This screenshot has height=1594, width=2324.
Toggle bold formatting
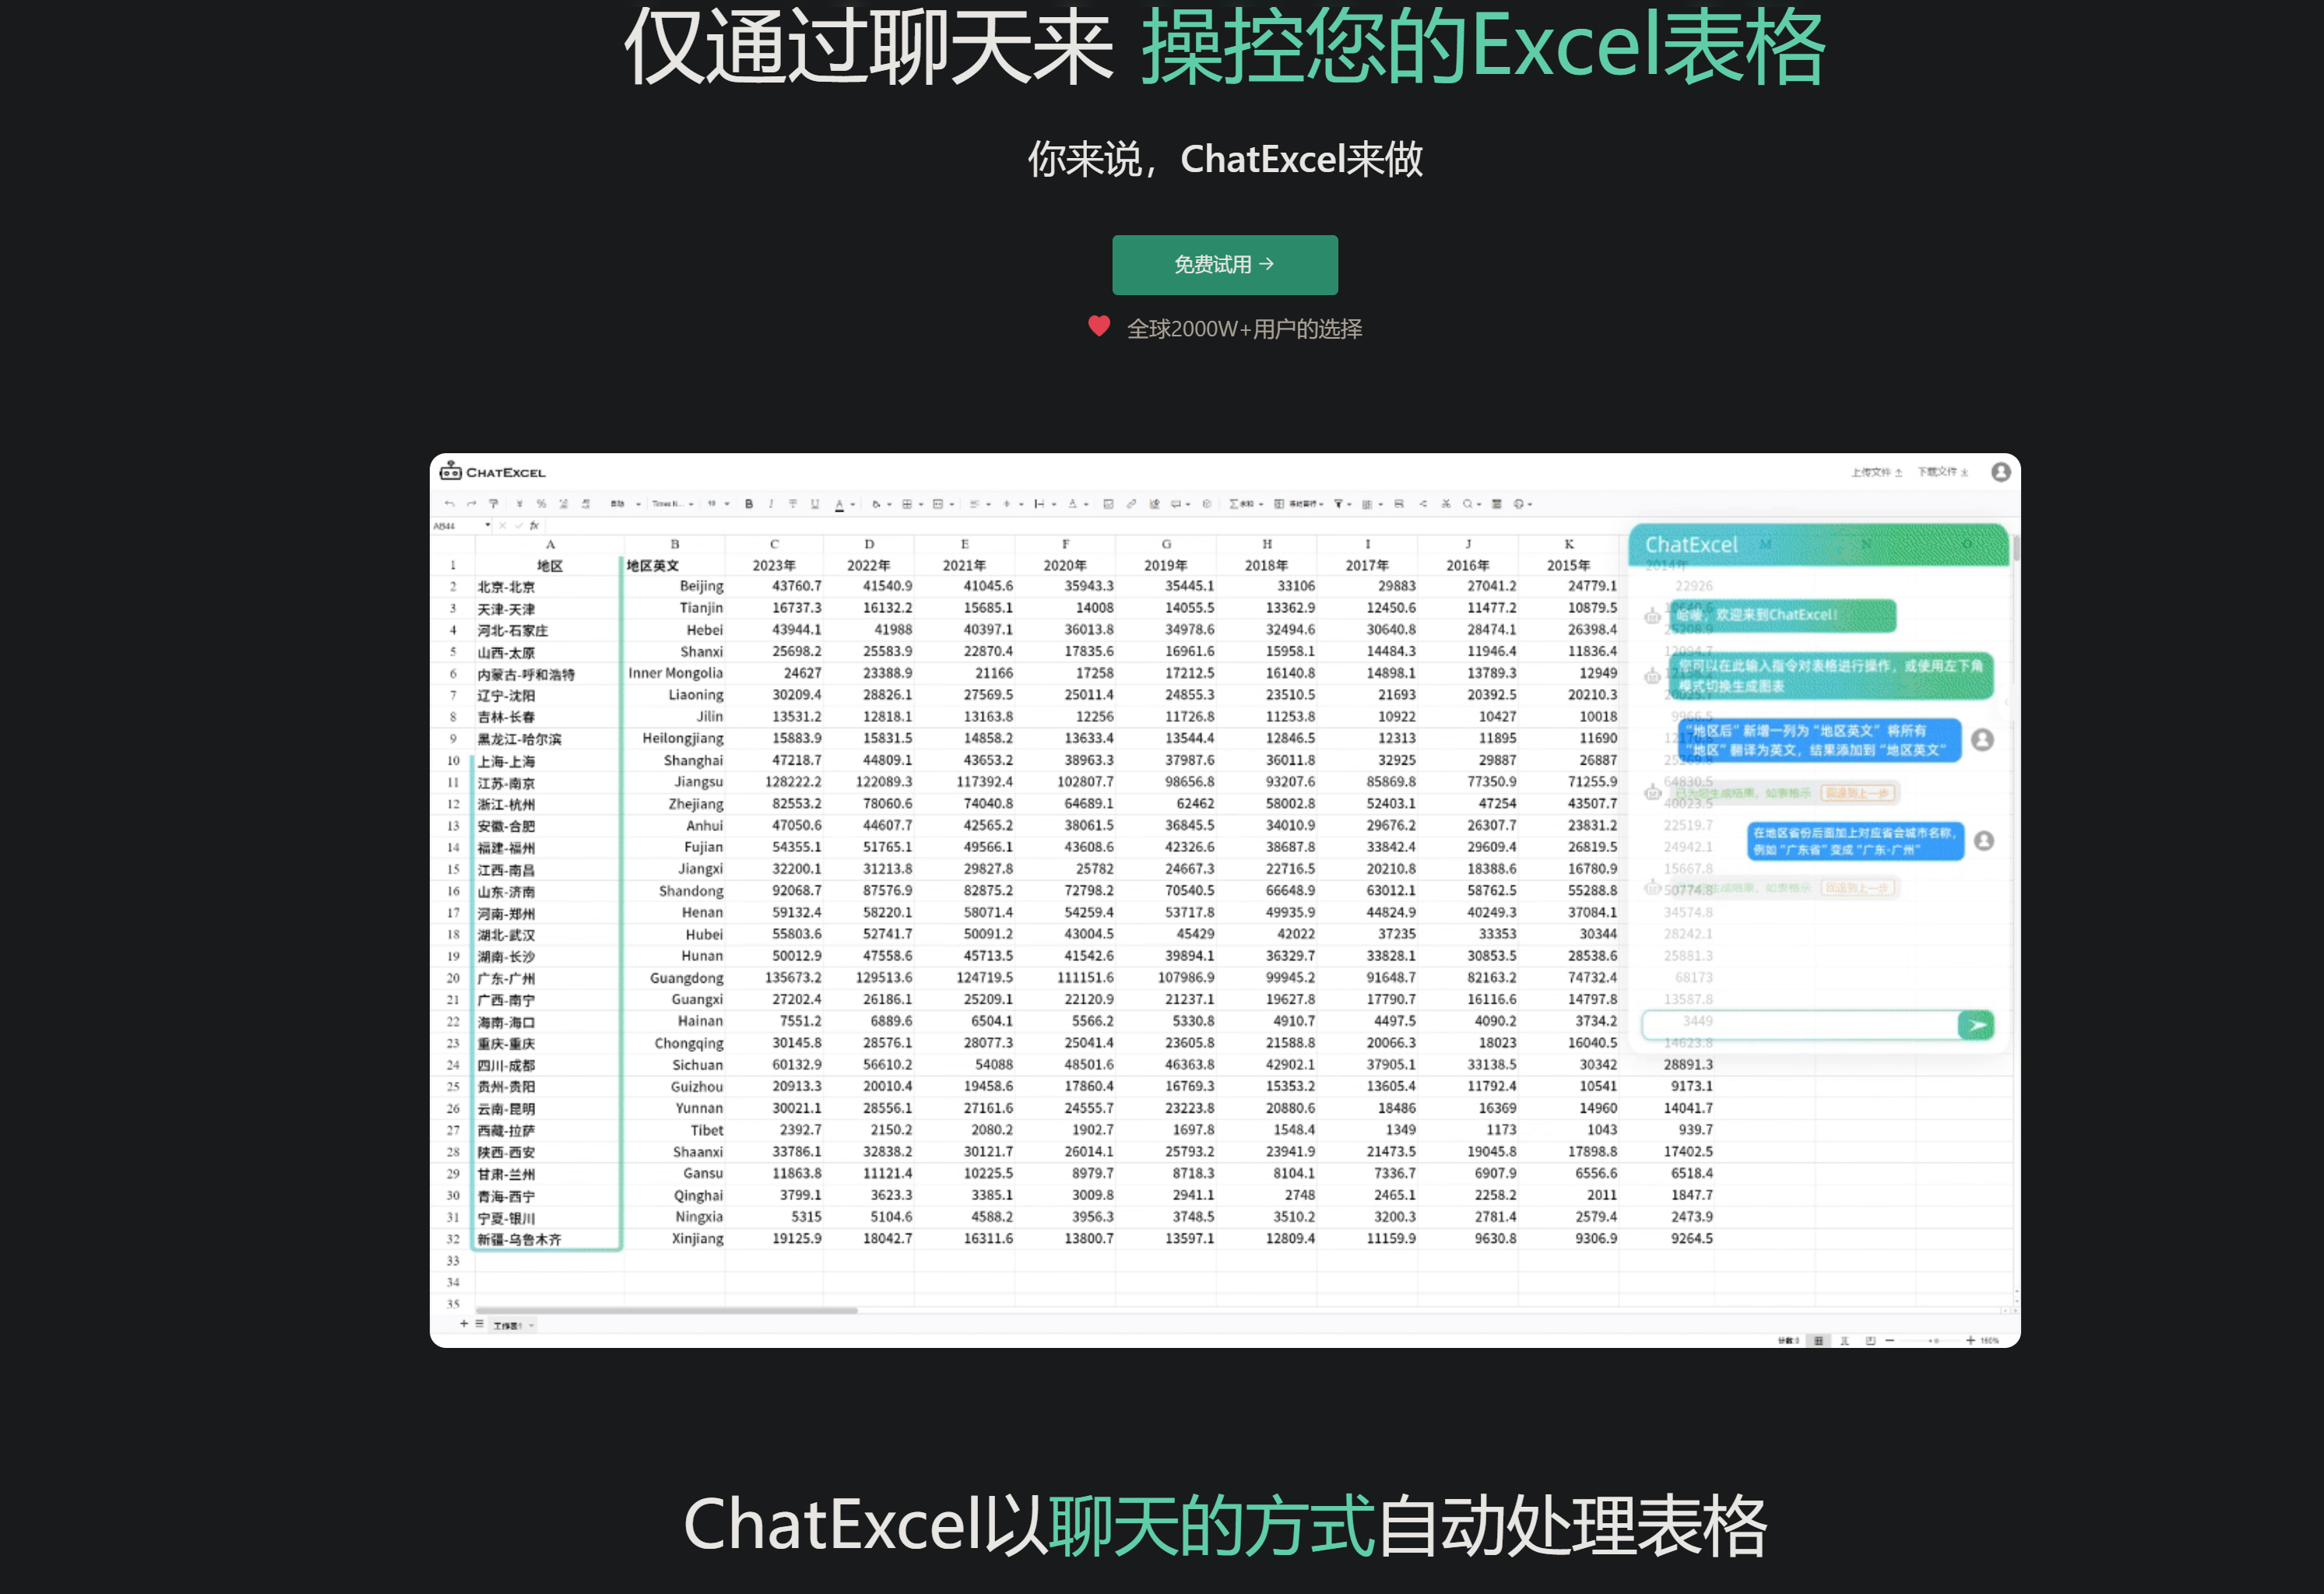[x=750, y=504]
